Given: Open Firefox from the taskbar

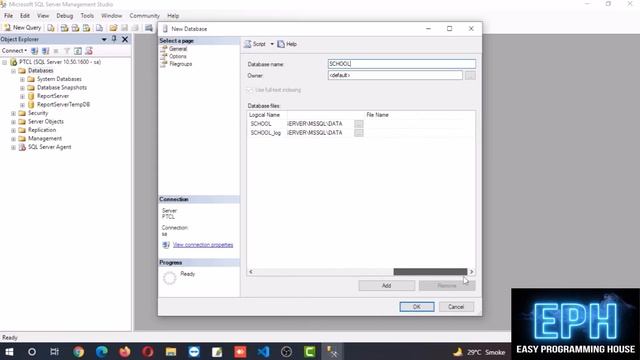Looking at the screenshot, I should (125, 351).
